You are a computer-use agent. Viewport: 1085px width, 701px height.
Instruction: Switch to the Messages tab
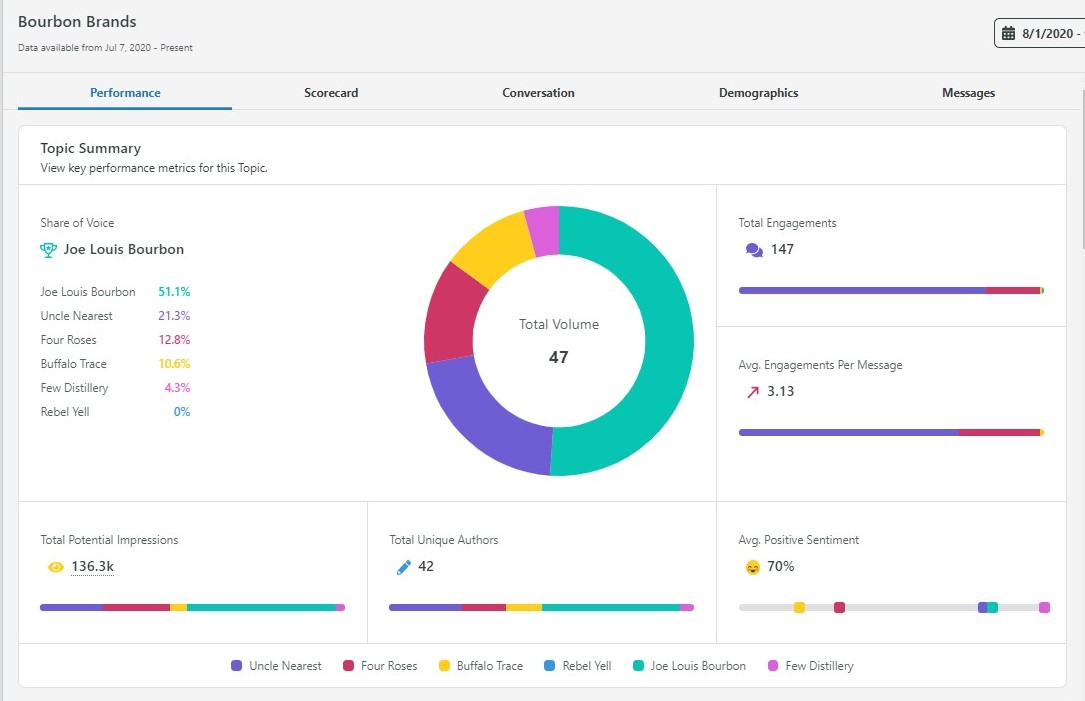pos(968,93)
